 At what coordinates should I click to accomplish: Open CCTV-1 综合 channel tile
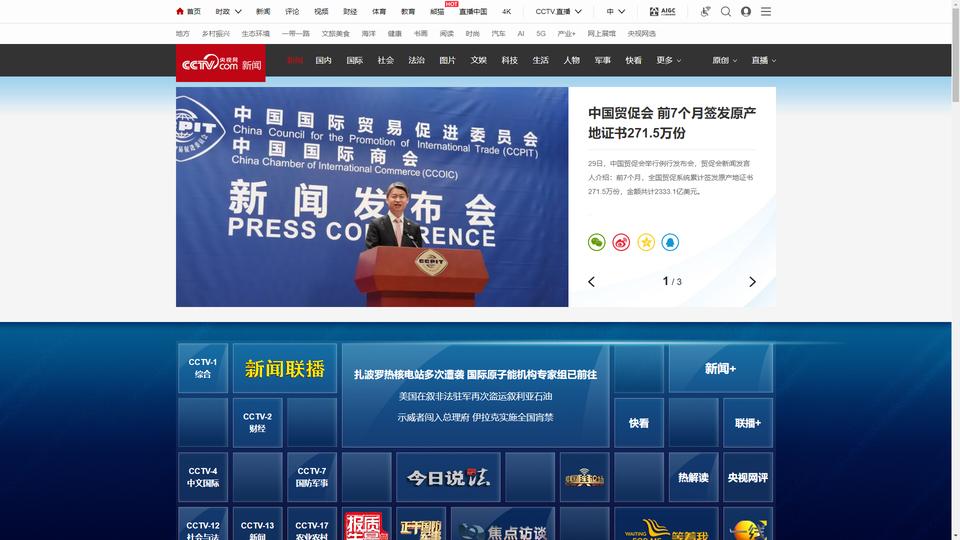203,369
